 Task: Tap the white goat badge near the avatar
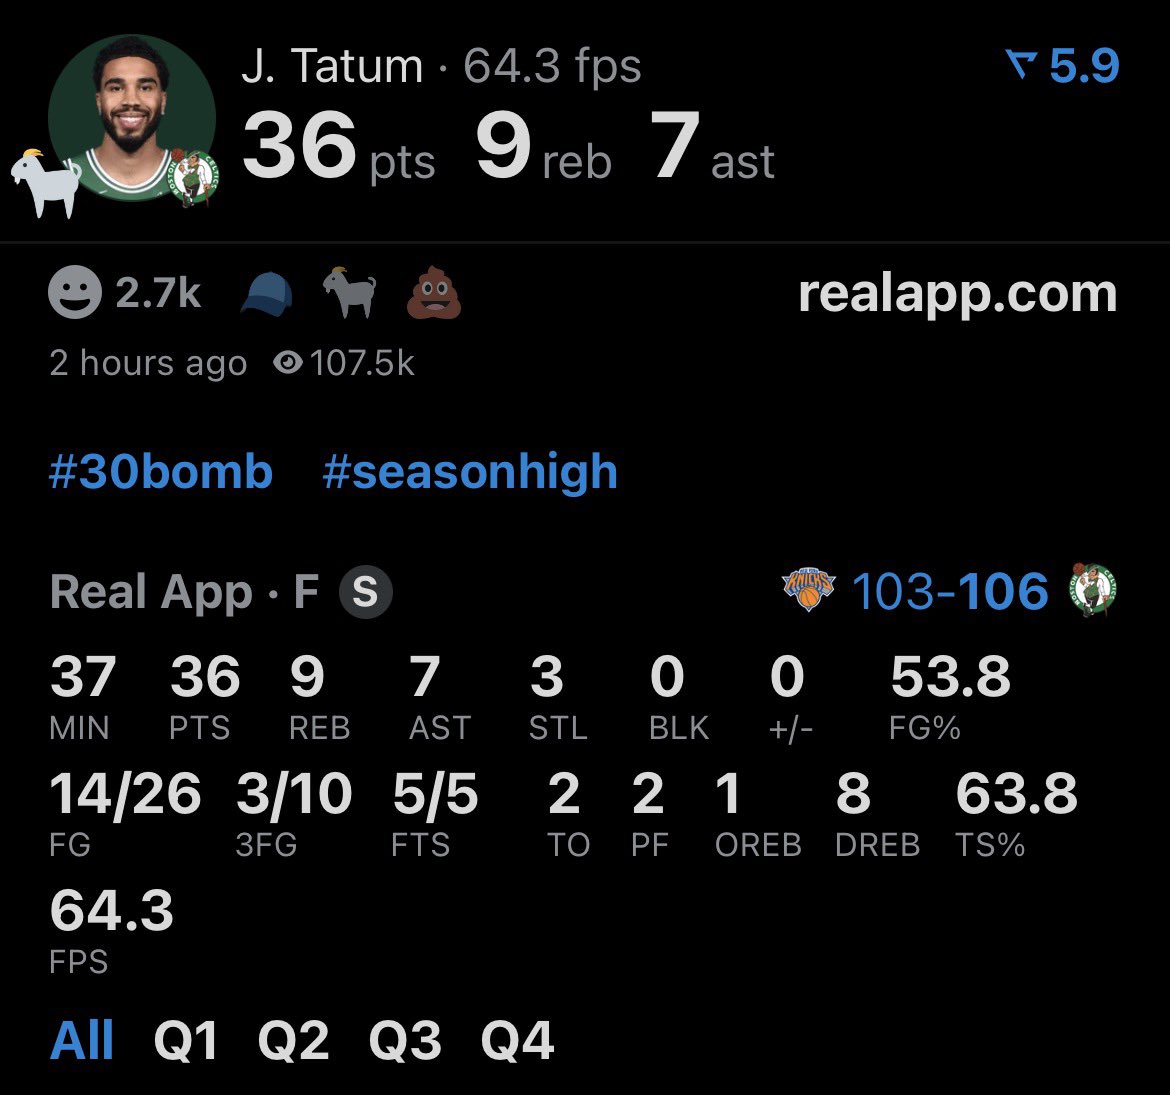45,182
